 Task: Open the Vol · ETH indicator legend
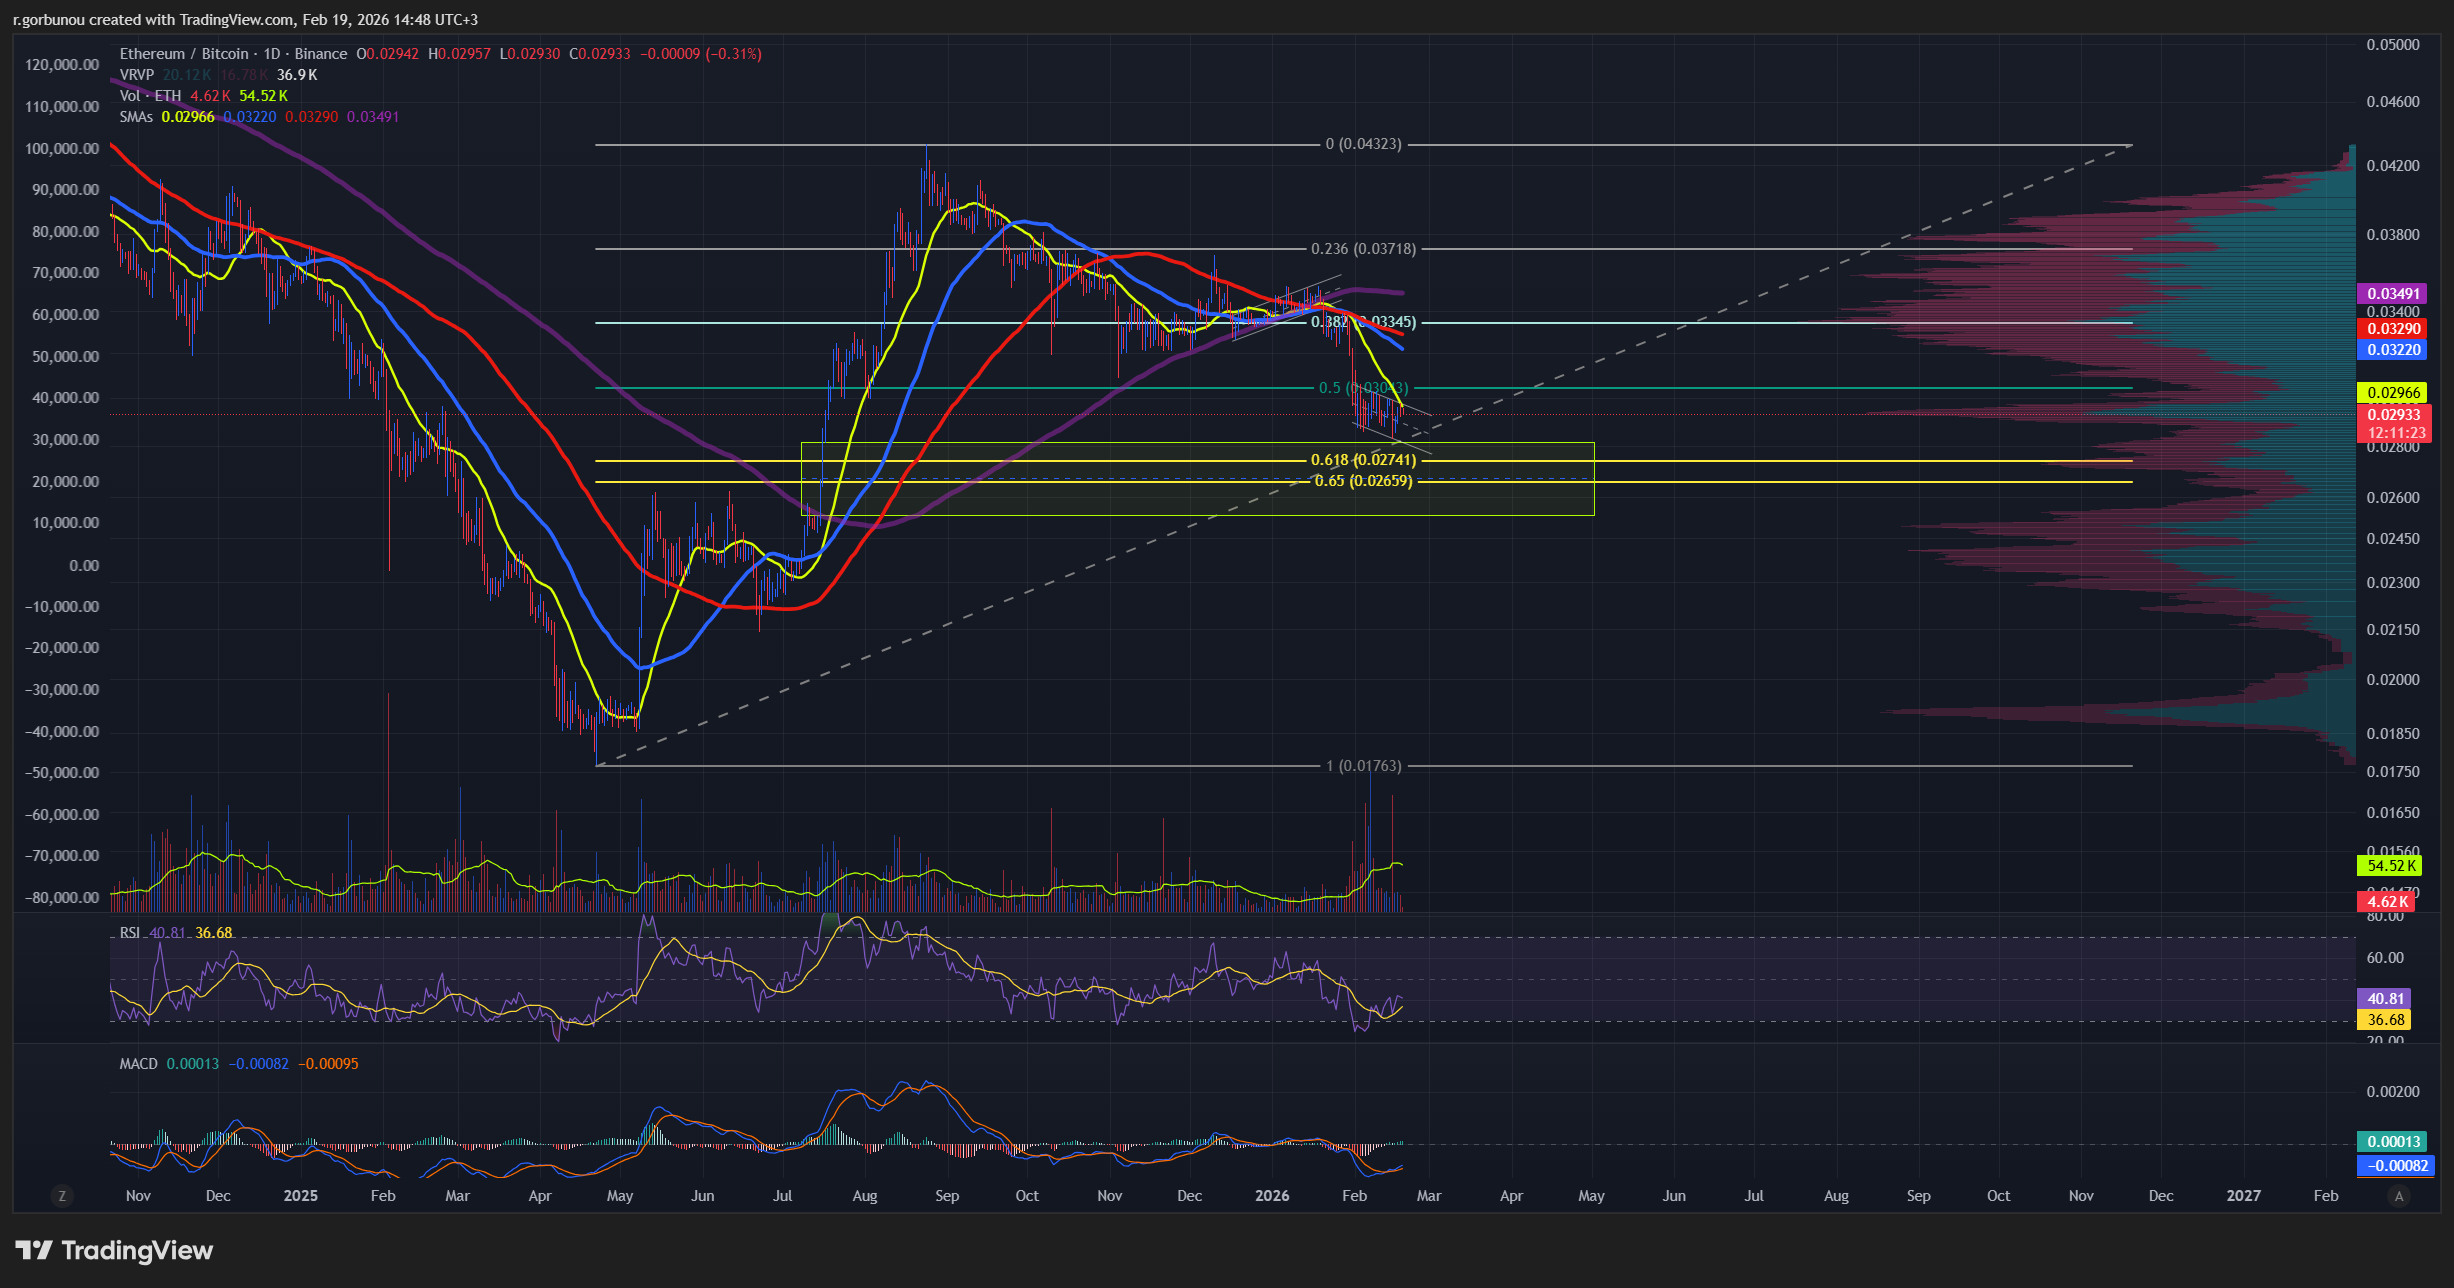coord(150,96)
